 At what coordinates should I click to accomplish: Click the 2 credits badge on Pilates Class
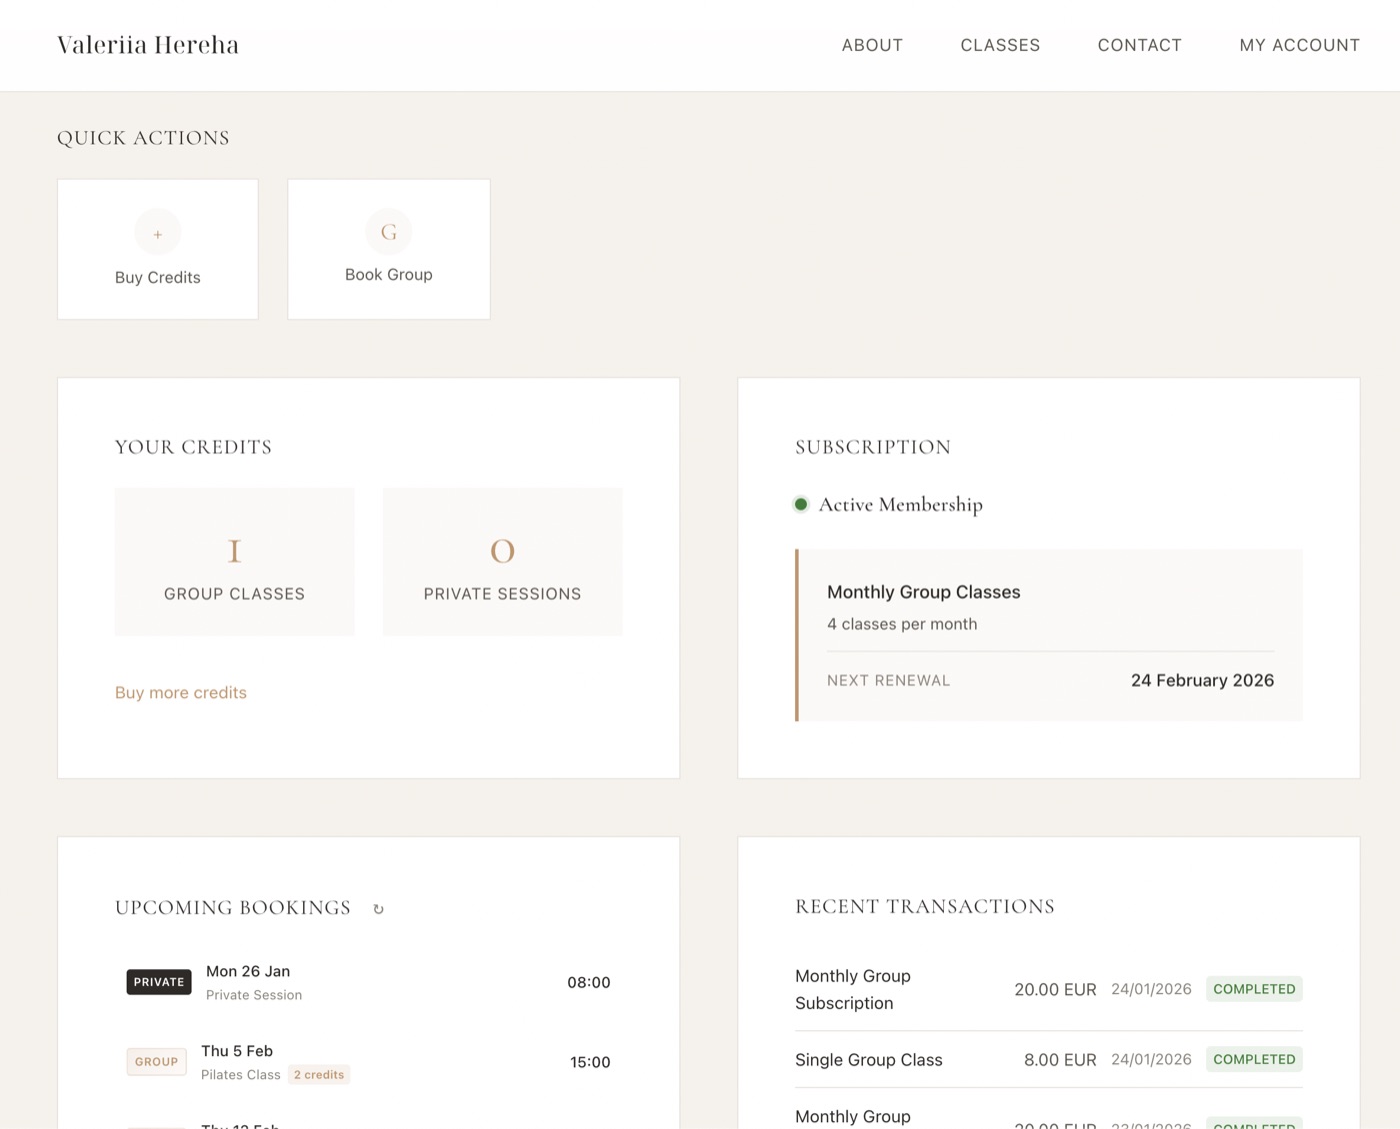click(x=319, y=1075)
